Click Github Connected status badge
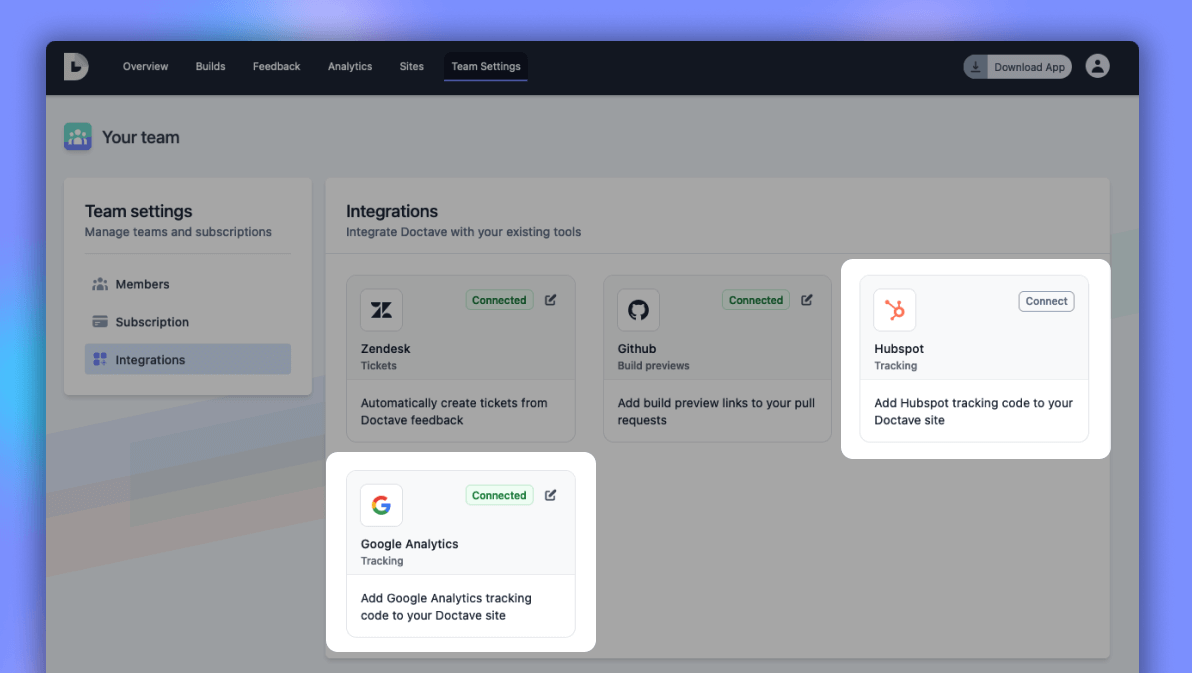 [x=756, y=300]
